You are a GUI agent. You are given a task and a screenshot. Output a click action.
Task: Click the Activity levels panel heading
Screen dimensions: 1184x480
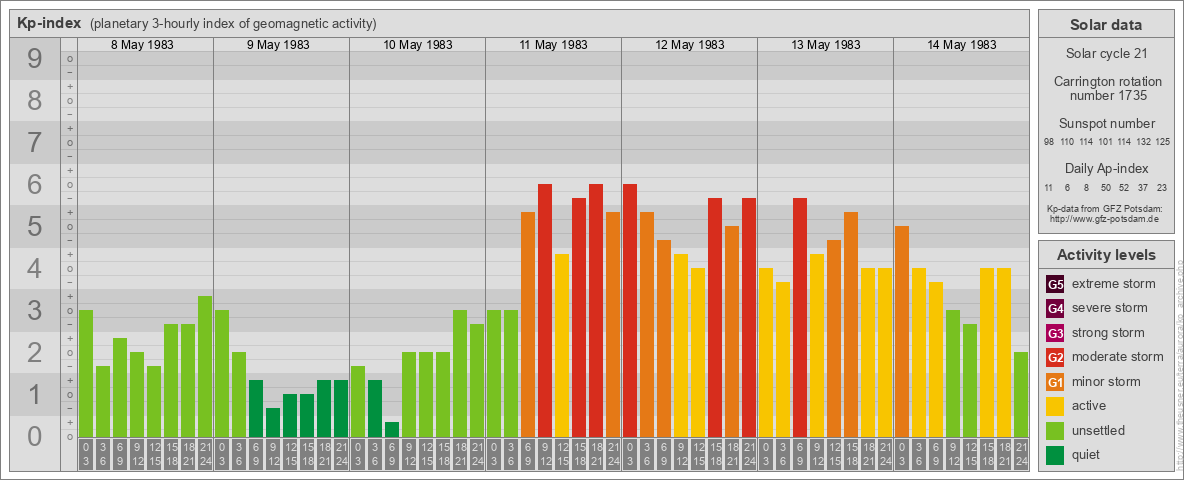(x=1105, y=255)
